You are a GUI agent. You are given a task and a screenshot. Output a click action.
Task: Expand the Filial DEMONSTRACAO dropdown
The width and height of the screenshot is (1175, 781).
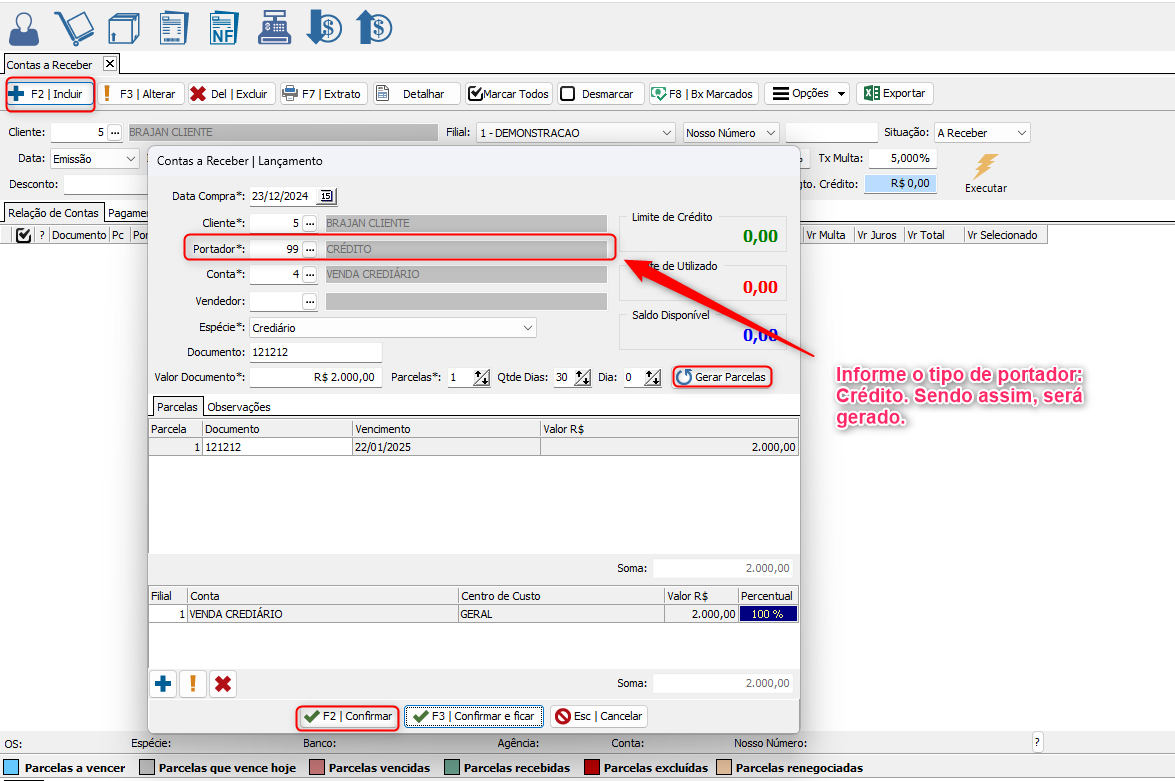[667, 133]
